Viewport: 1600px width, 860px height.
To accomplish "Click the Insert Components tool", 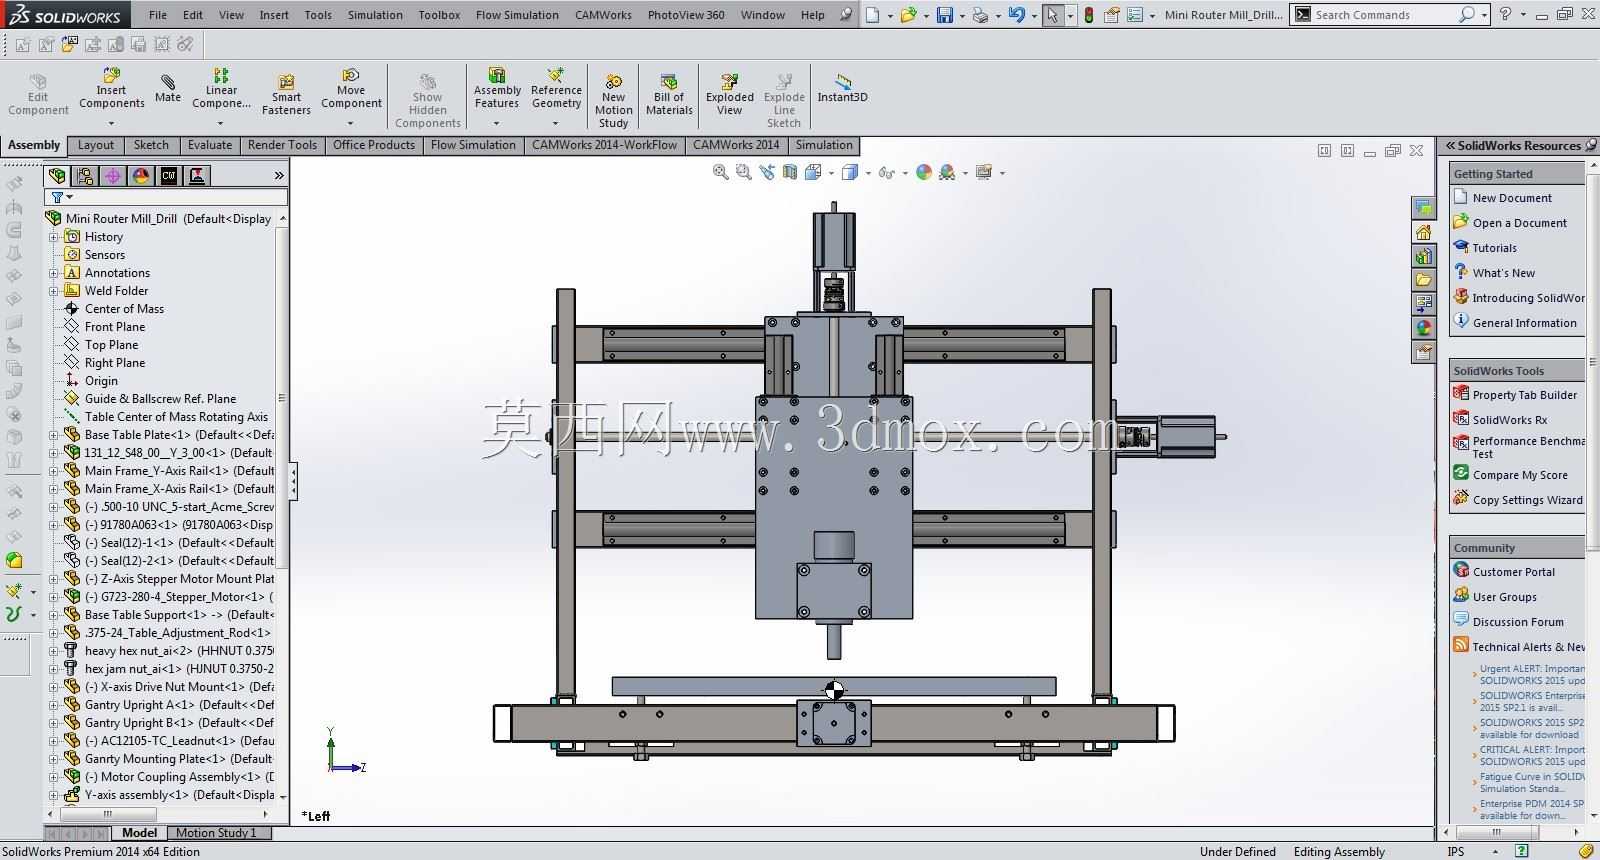I will [x=112, y=89].
